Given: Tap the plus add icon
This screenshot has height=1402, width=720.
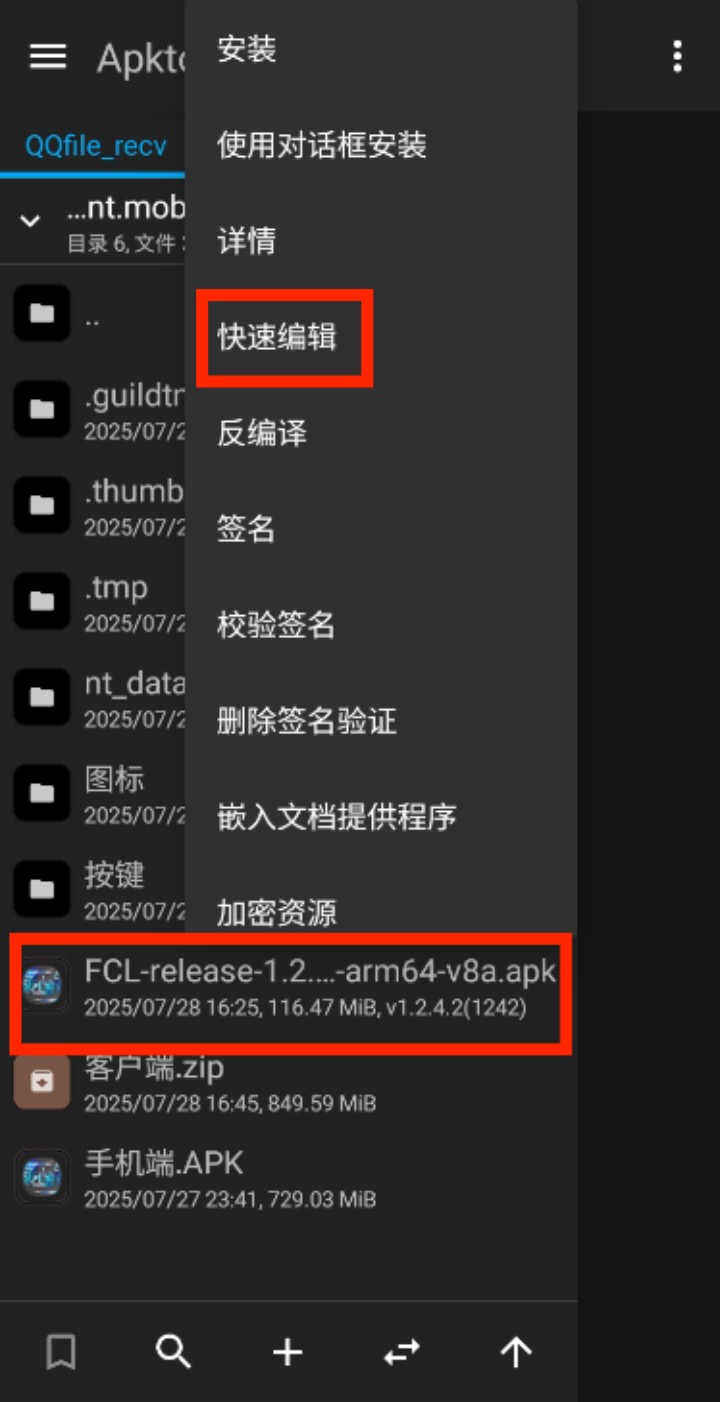Looking at the screenshot, I should tap(287, 1353).
